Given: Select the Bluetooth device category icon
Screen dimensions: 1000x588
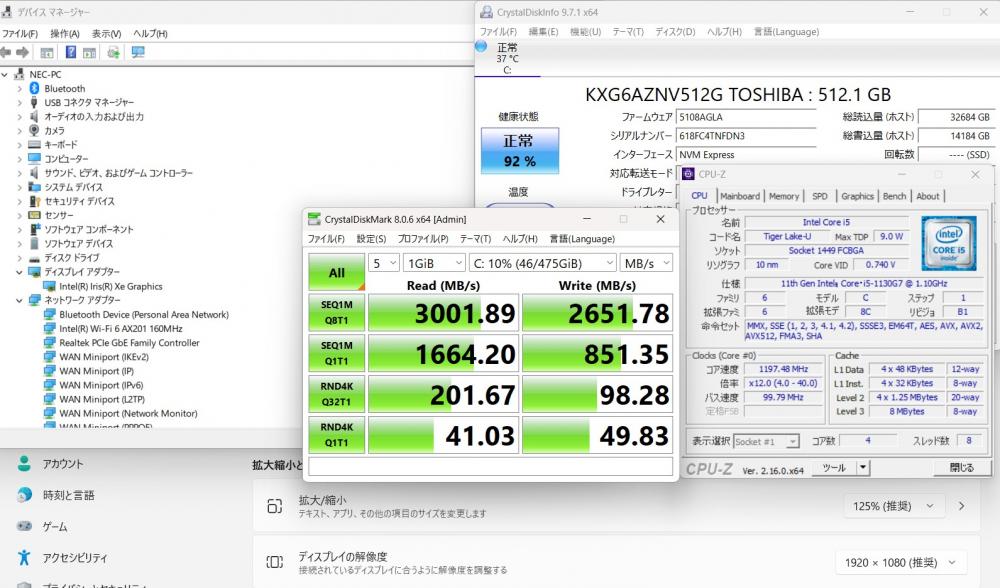Looking at the screenshot, I should [x=34, y=88].
